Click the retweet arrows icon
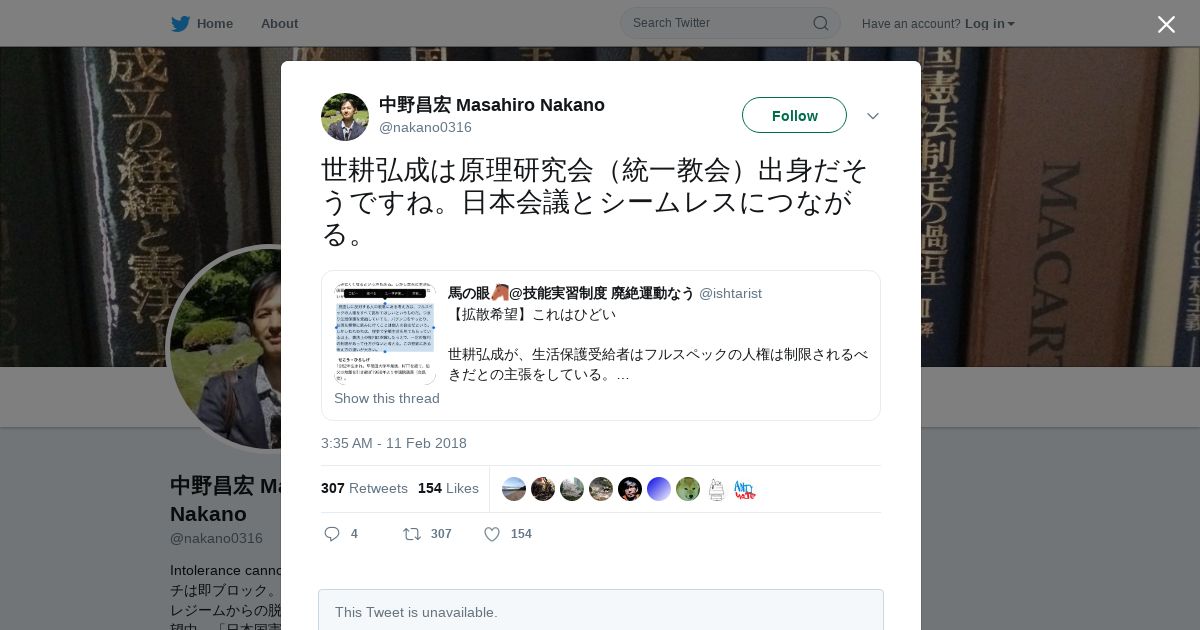 (x=411, y=534)
